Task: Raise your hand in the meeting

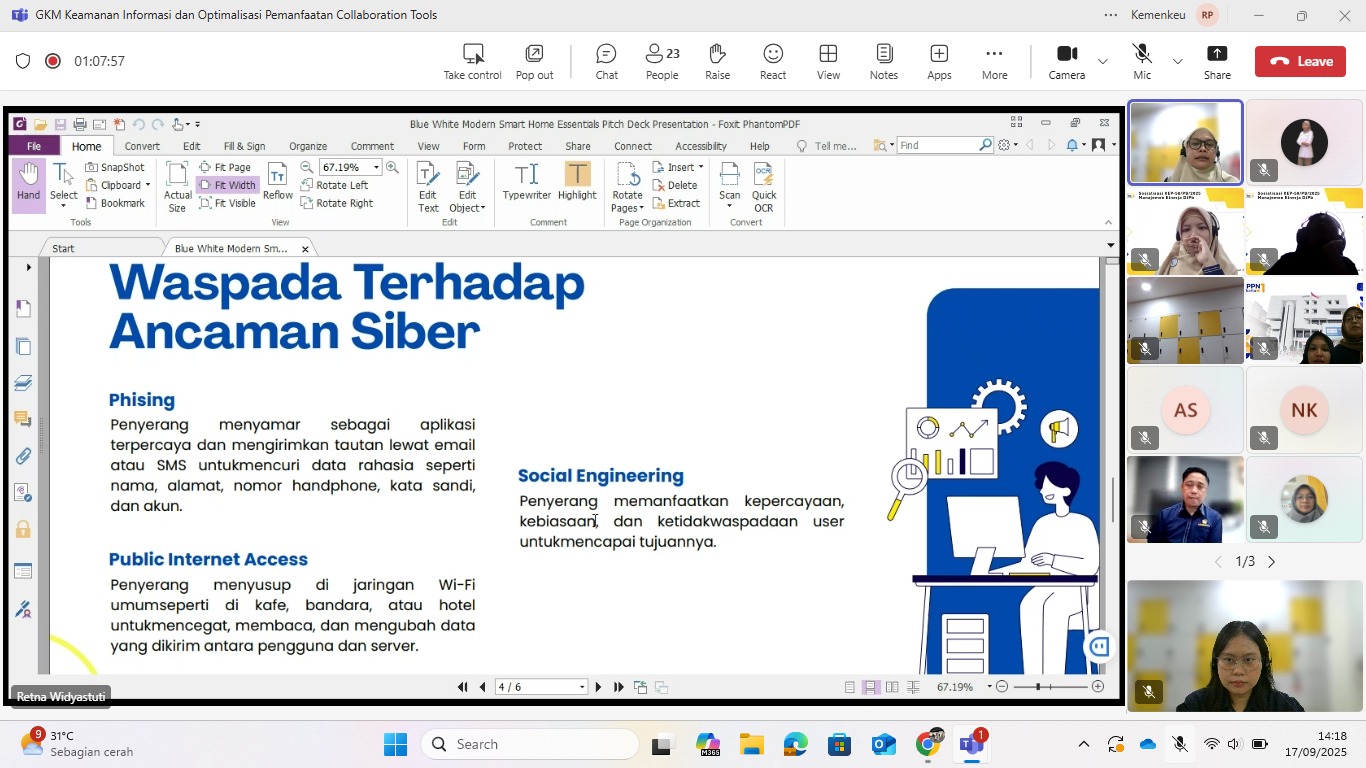Action: 717,61
